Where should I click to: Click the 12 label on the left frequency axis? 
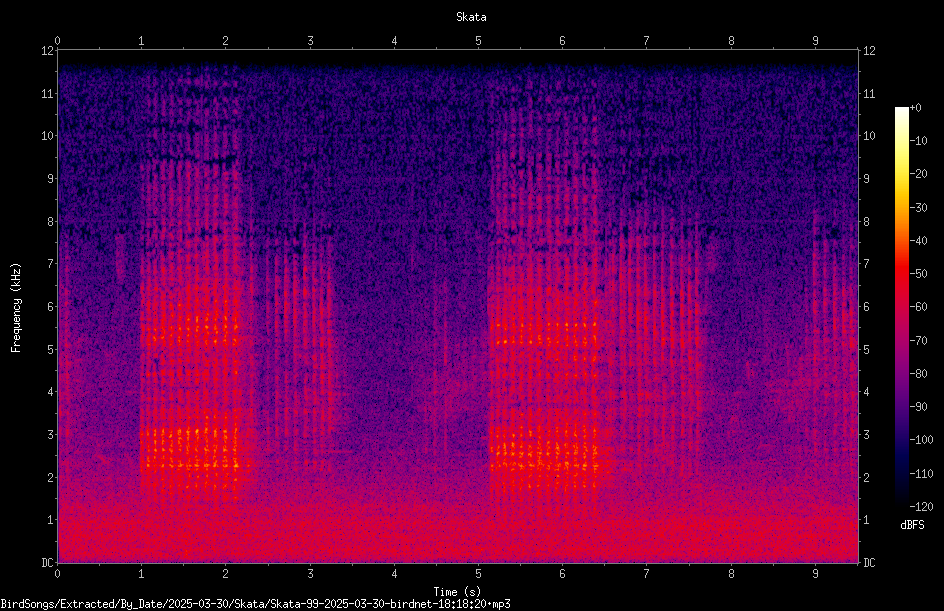[x=47, y=51]
